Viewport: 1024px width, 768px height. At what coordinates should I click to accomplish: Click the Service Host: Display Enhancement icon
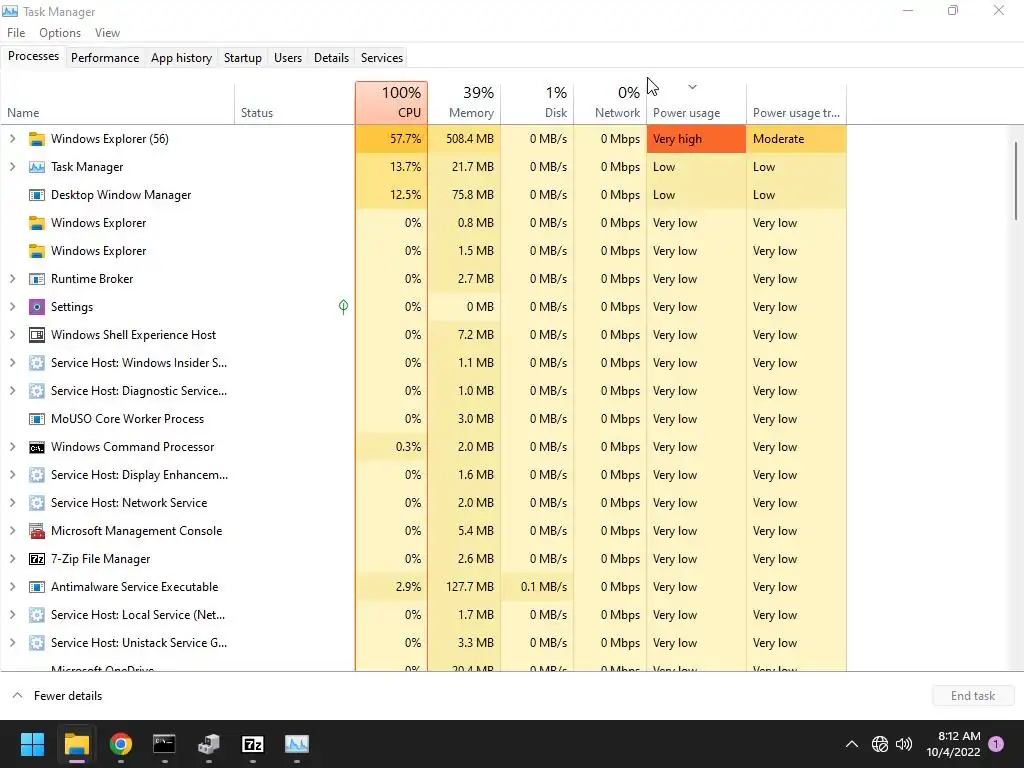point(37,475)
